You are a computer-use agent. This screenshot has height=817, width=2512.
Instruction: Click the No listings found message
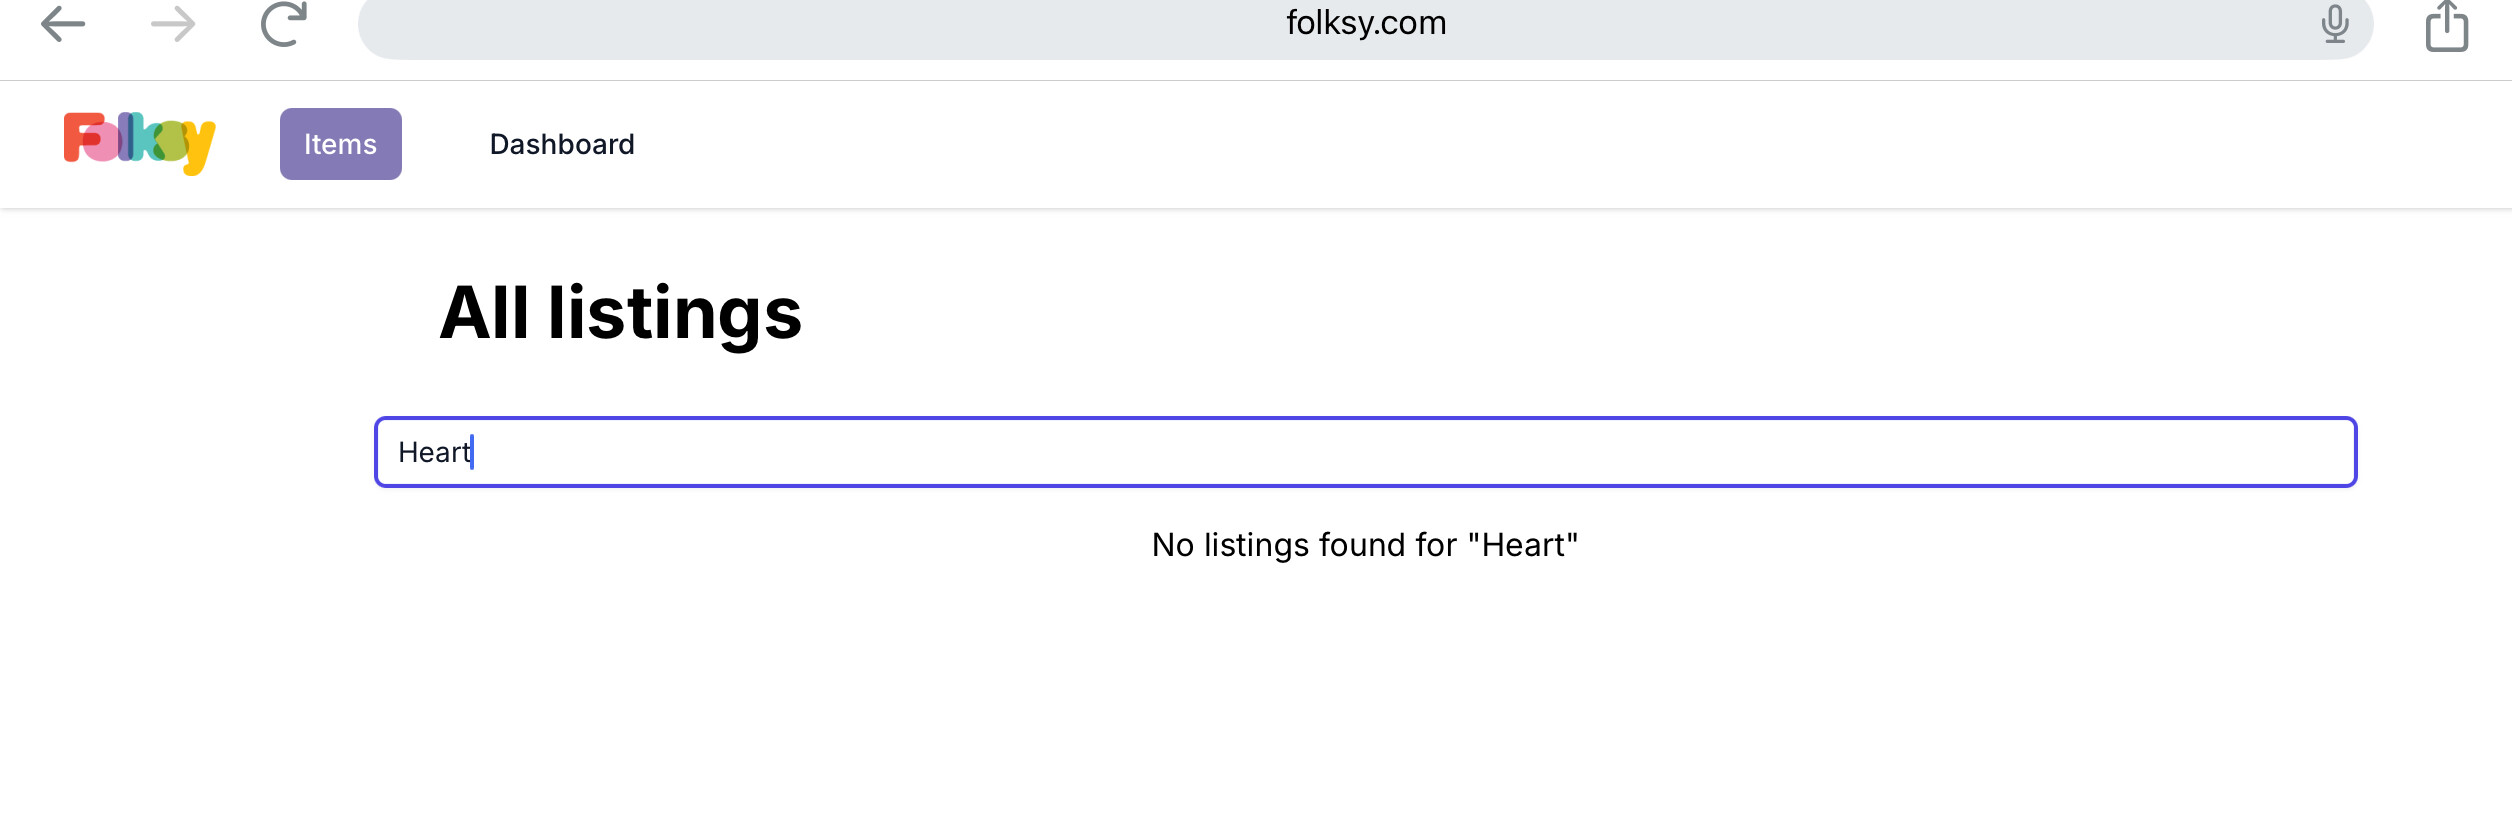click(x=1365, y=545)
